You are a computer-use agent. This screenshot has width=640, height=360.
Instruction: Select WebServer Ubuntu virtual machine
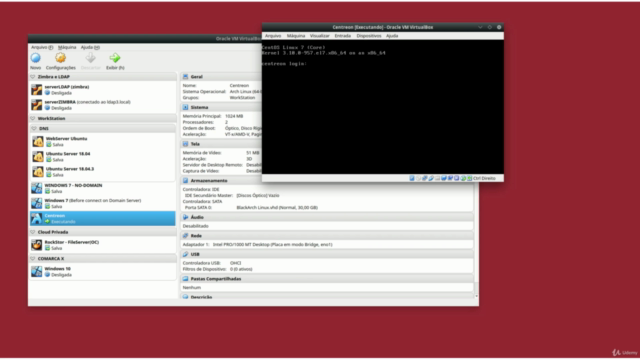pos(103,142)
